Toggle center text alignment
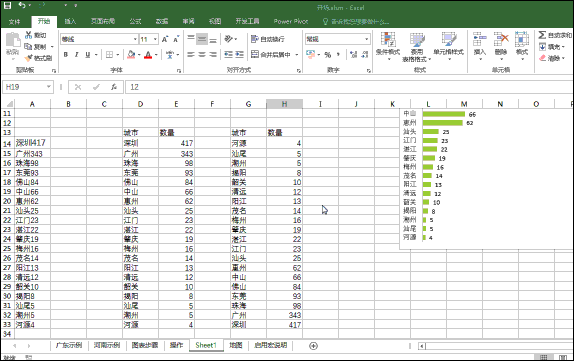The image size is (574, 361). (202, 55)
